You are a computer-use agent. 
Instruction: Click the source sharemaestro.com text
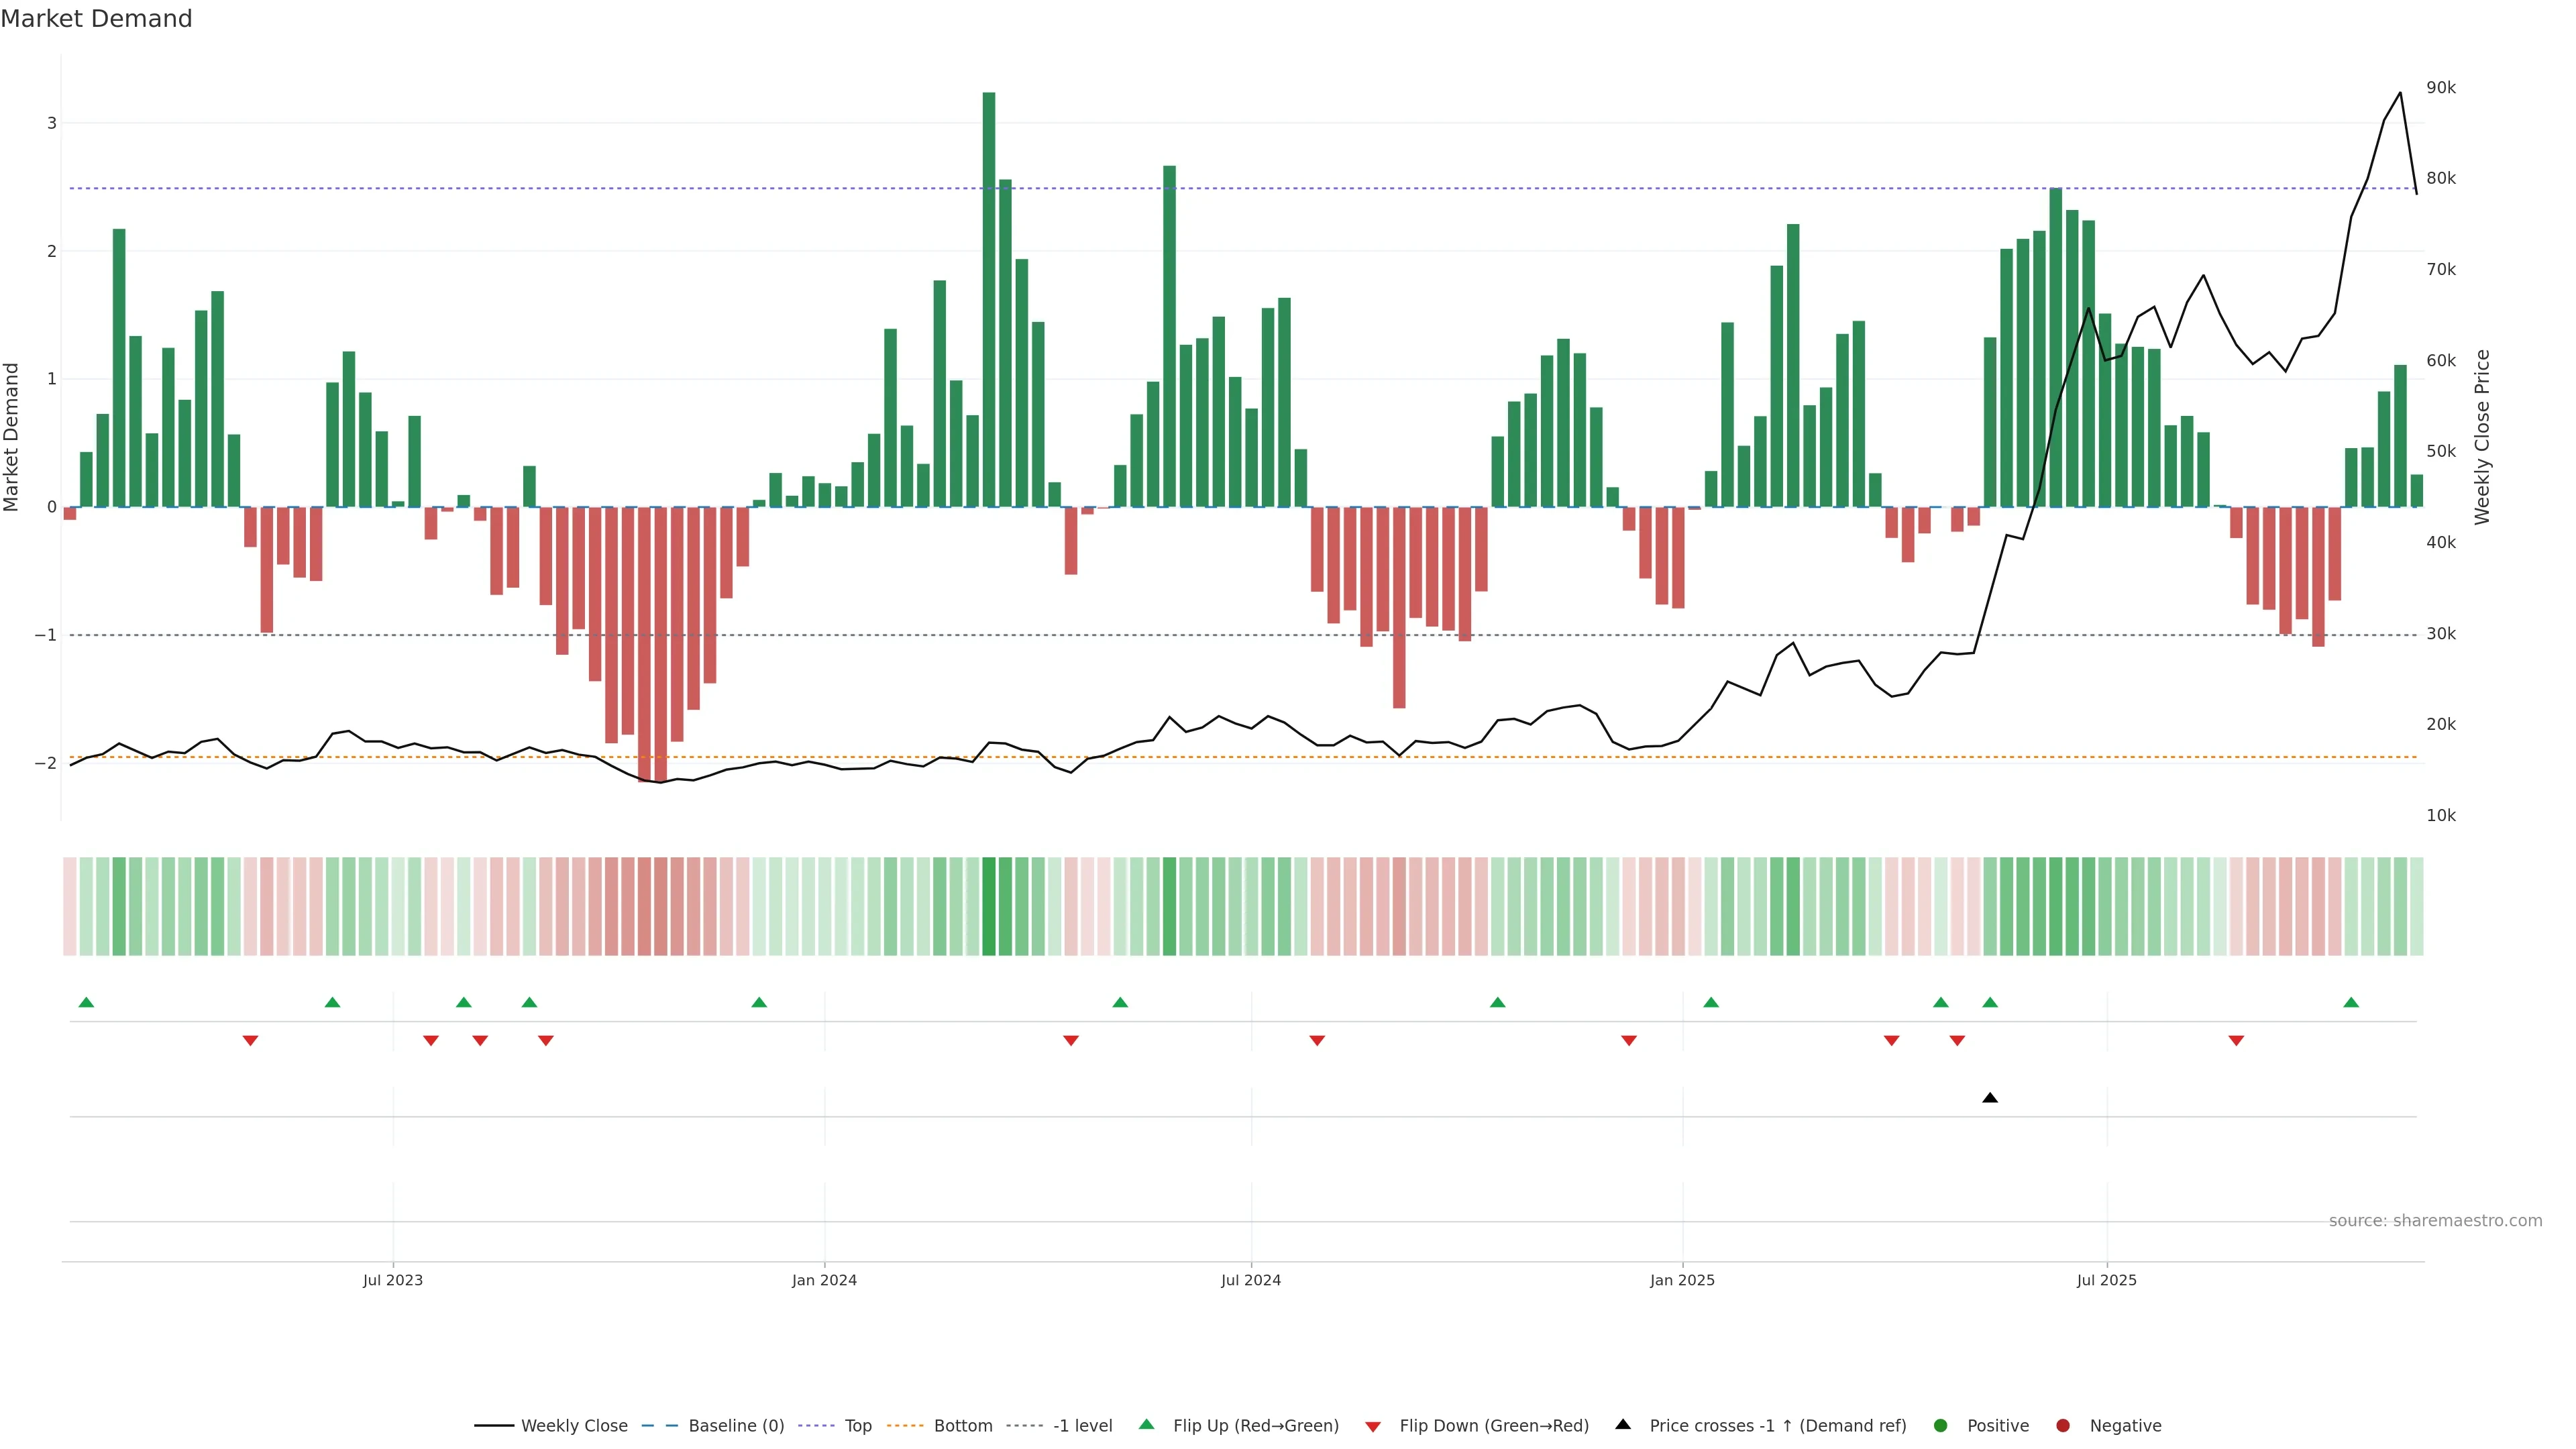[x=2435, y=1221]
